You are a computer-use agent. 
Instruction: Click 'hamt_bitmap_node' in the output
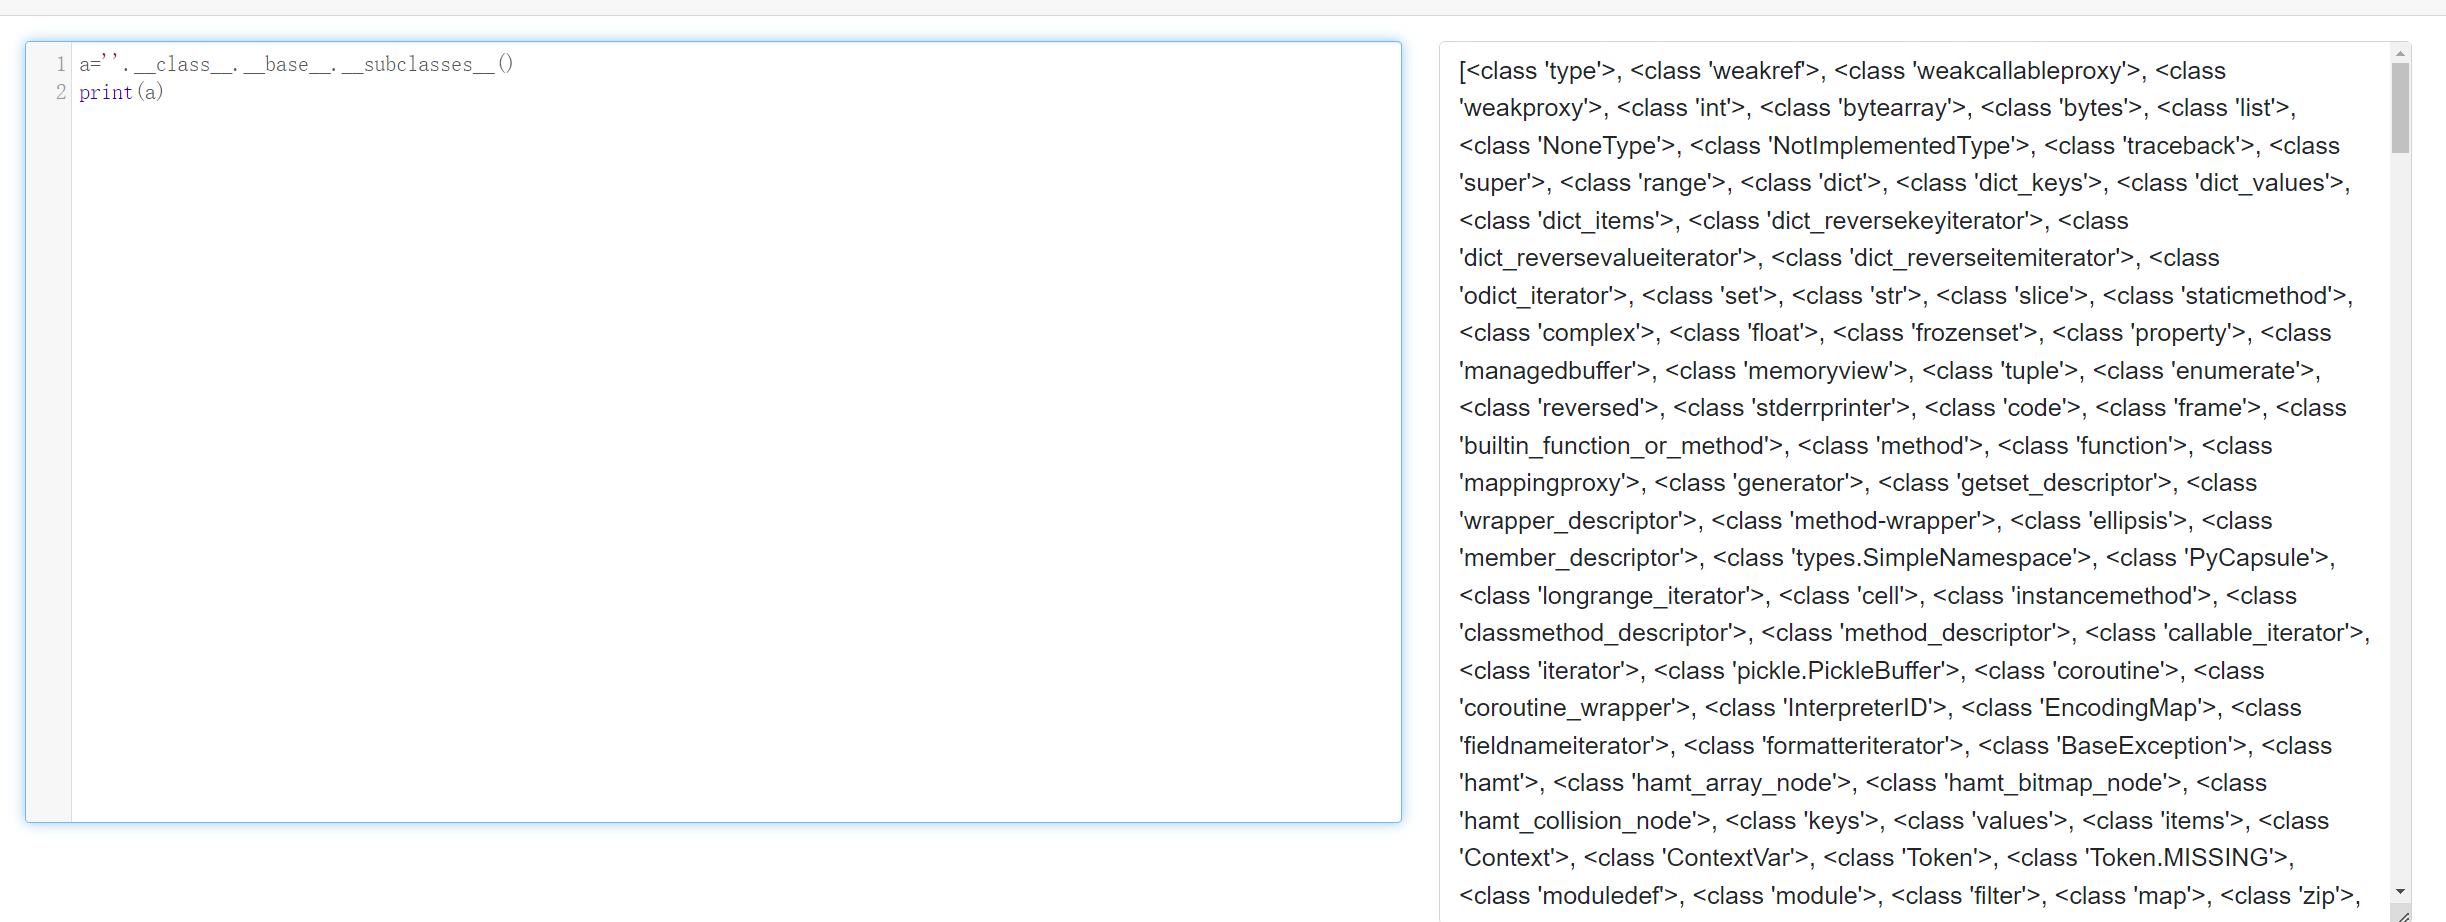(2062, 783)
